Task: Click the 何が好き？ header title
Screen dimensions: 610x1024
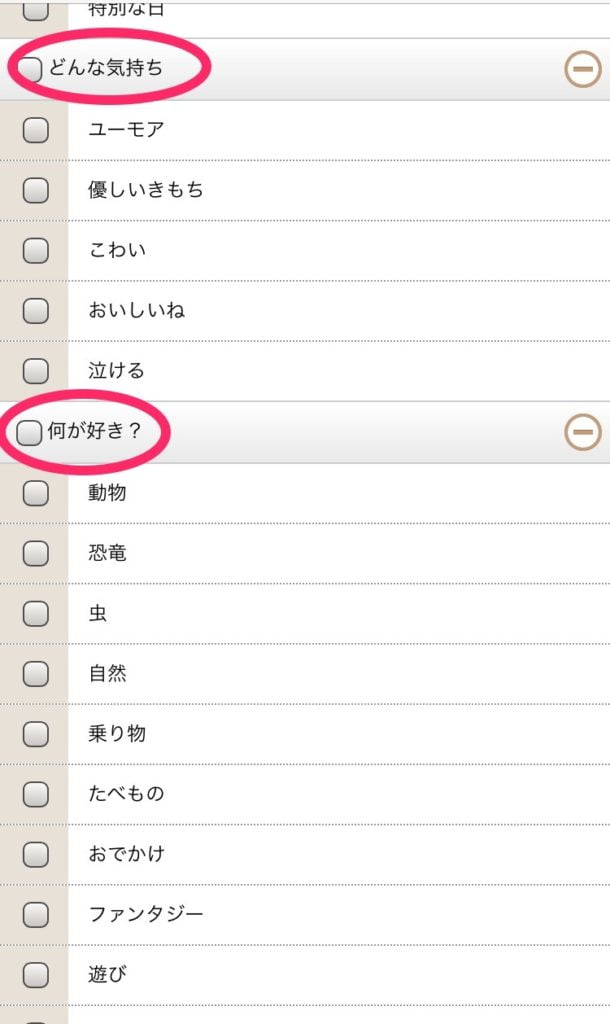Action: click(x=95, y=430)
